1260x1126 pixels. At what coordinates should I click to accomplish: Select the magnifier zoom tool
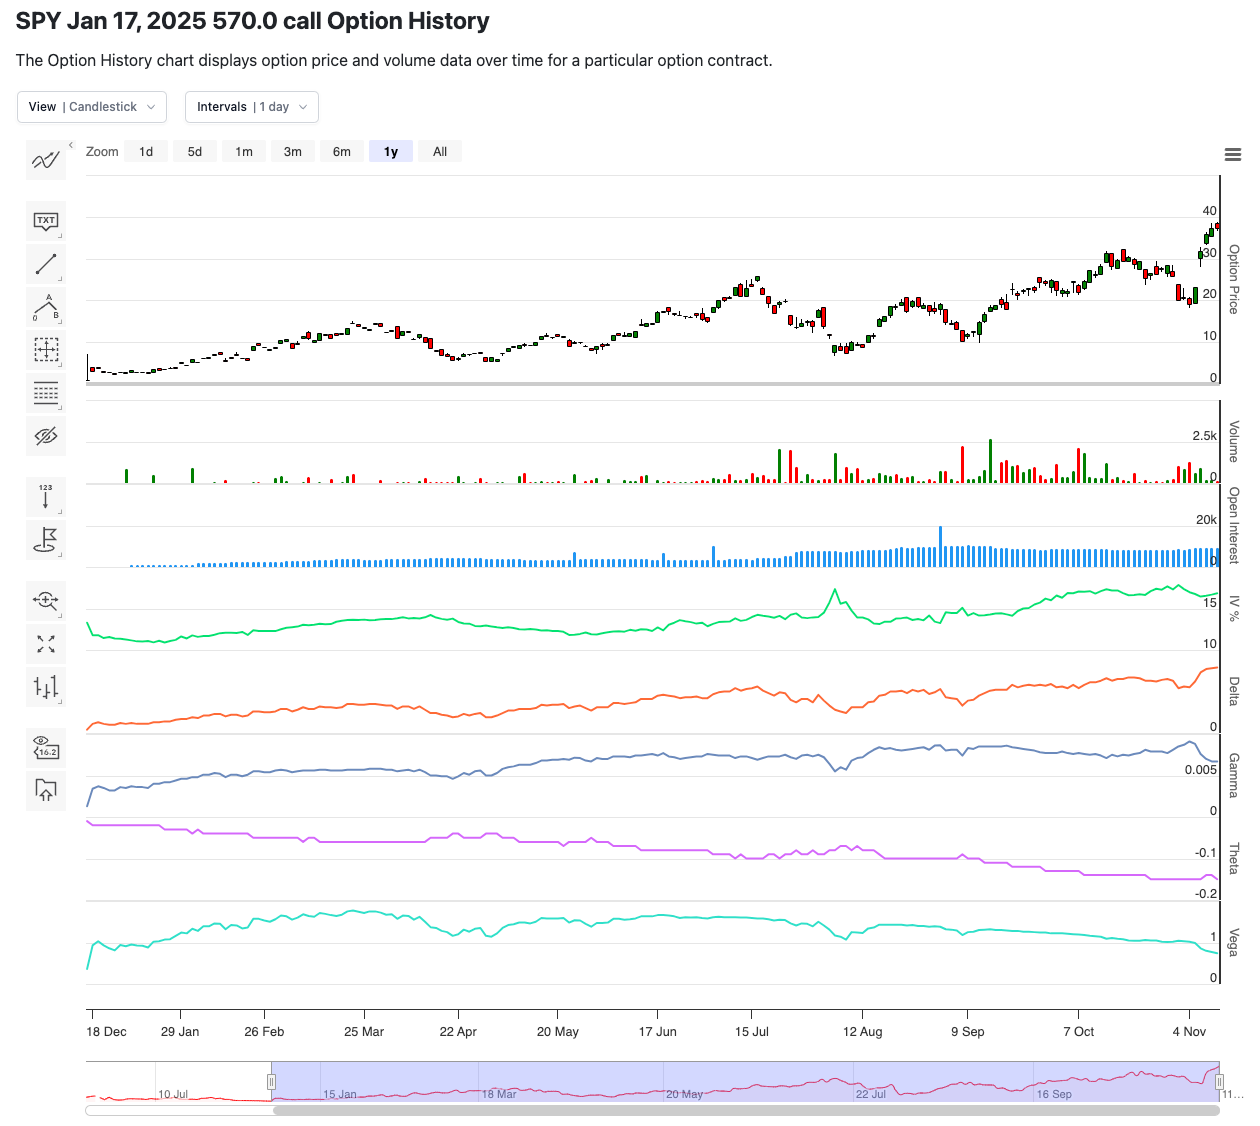click(46, 601)
